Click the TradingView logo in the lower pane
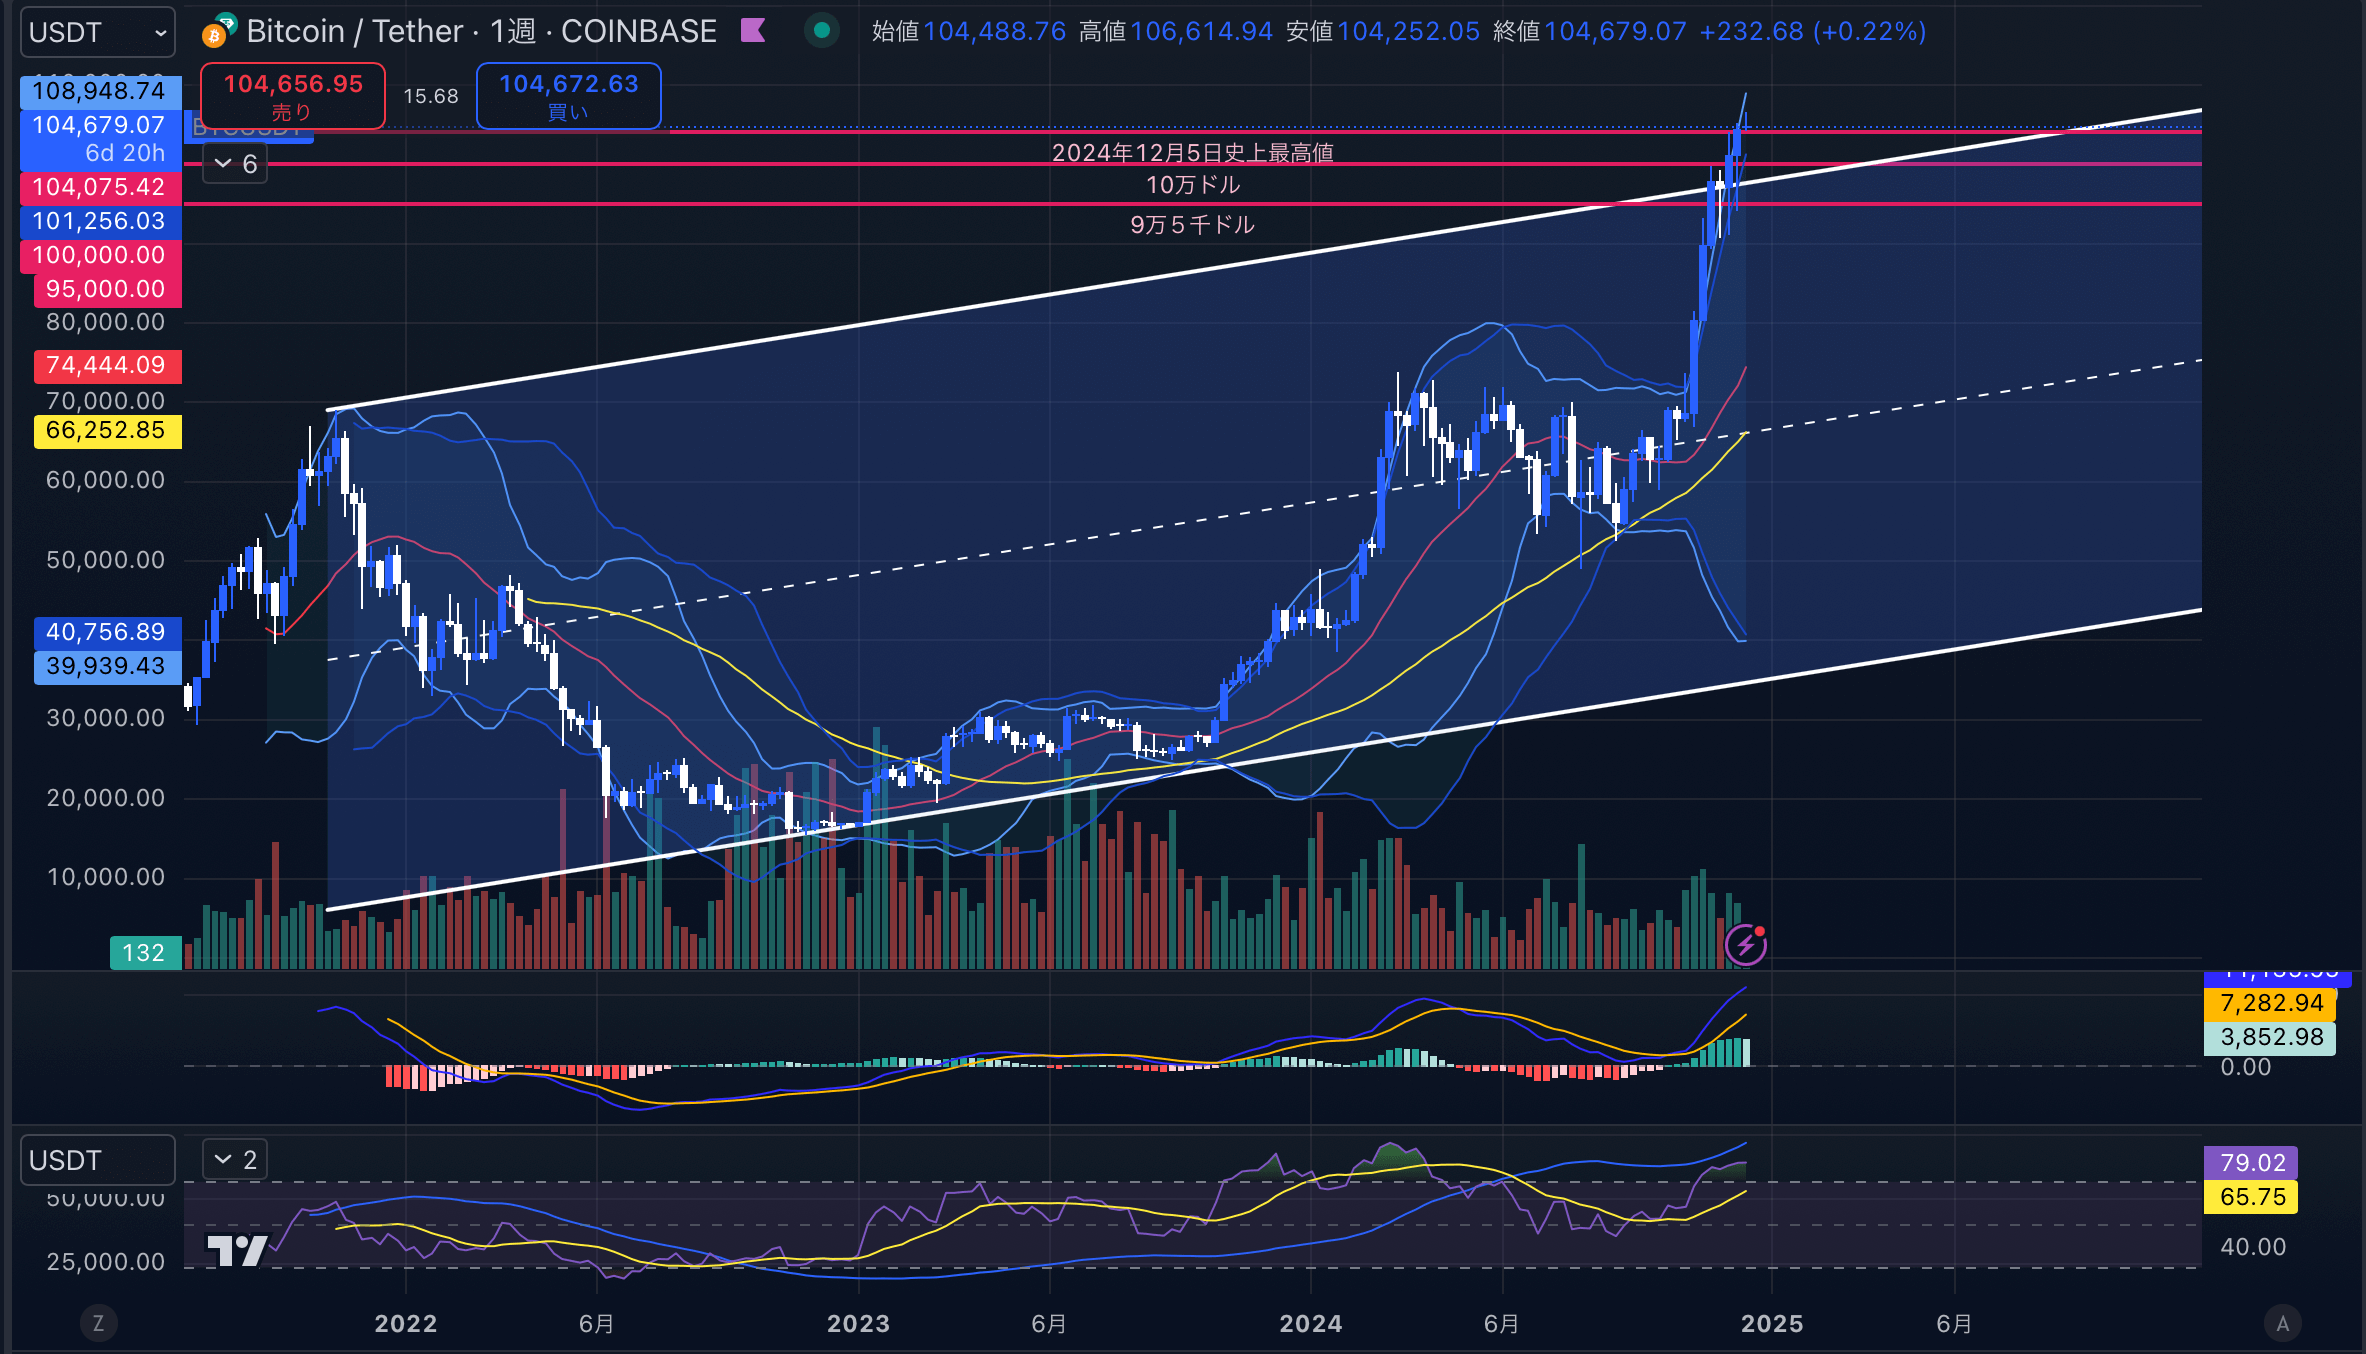Image resolution: width=2366 pixels, height=1354 pixels. 237,1250
